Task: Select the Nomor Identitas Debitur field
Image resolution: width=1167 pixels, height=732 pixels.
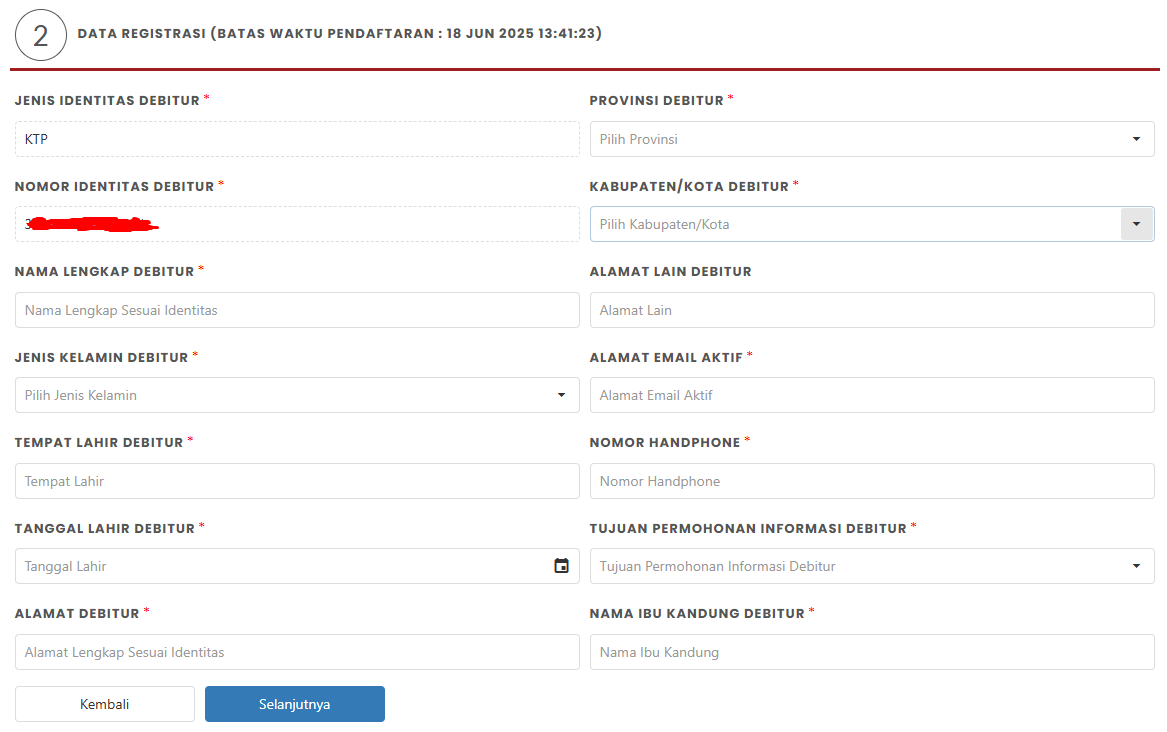Action: click(x=296, y=224)
